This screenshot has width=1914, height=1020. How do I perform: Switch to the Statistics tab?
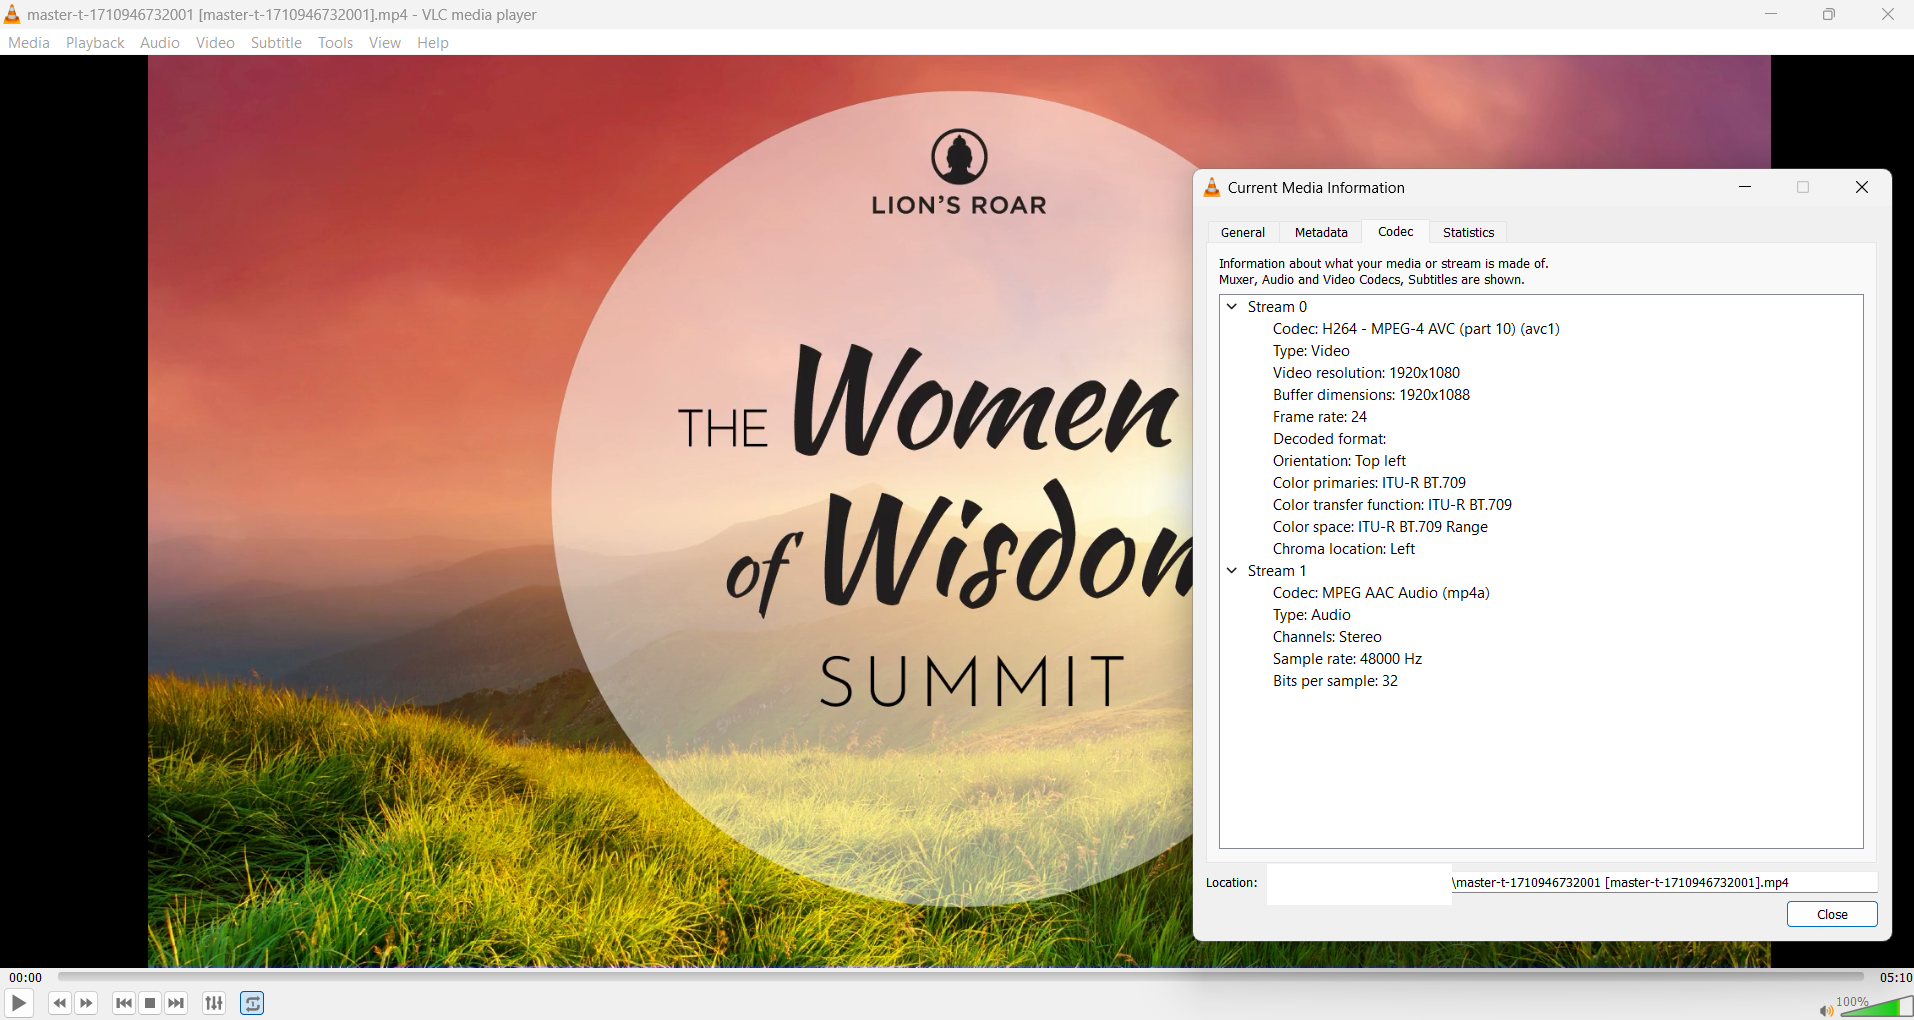1468,232
